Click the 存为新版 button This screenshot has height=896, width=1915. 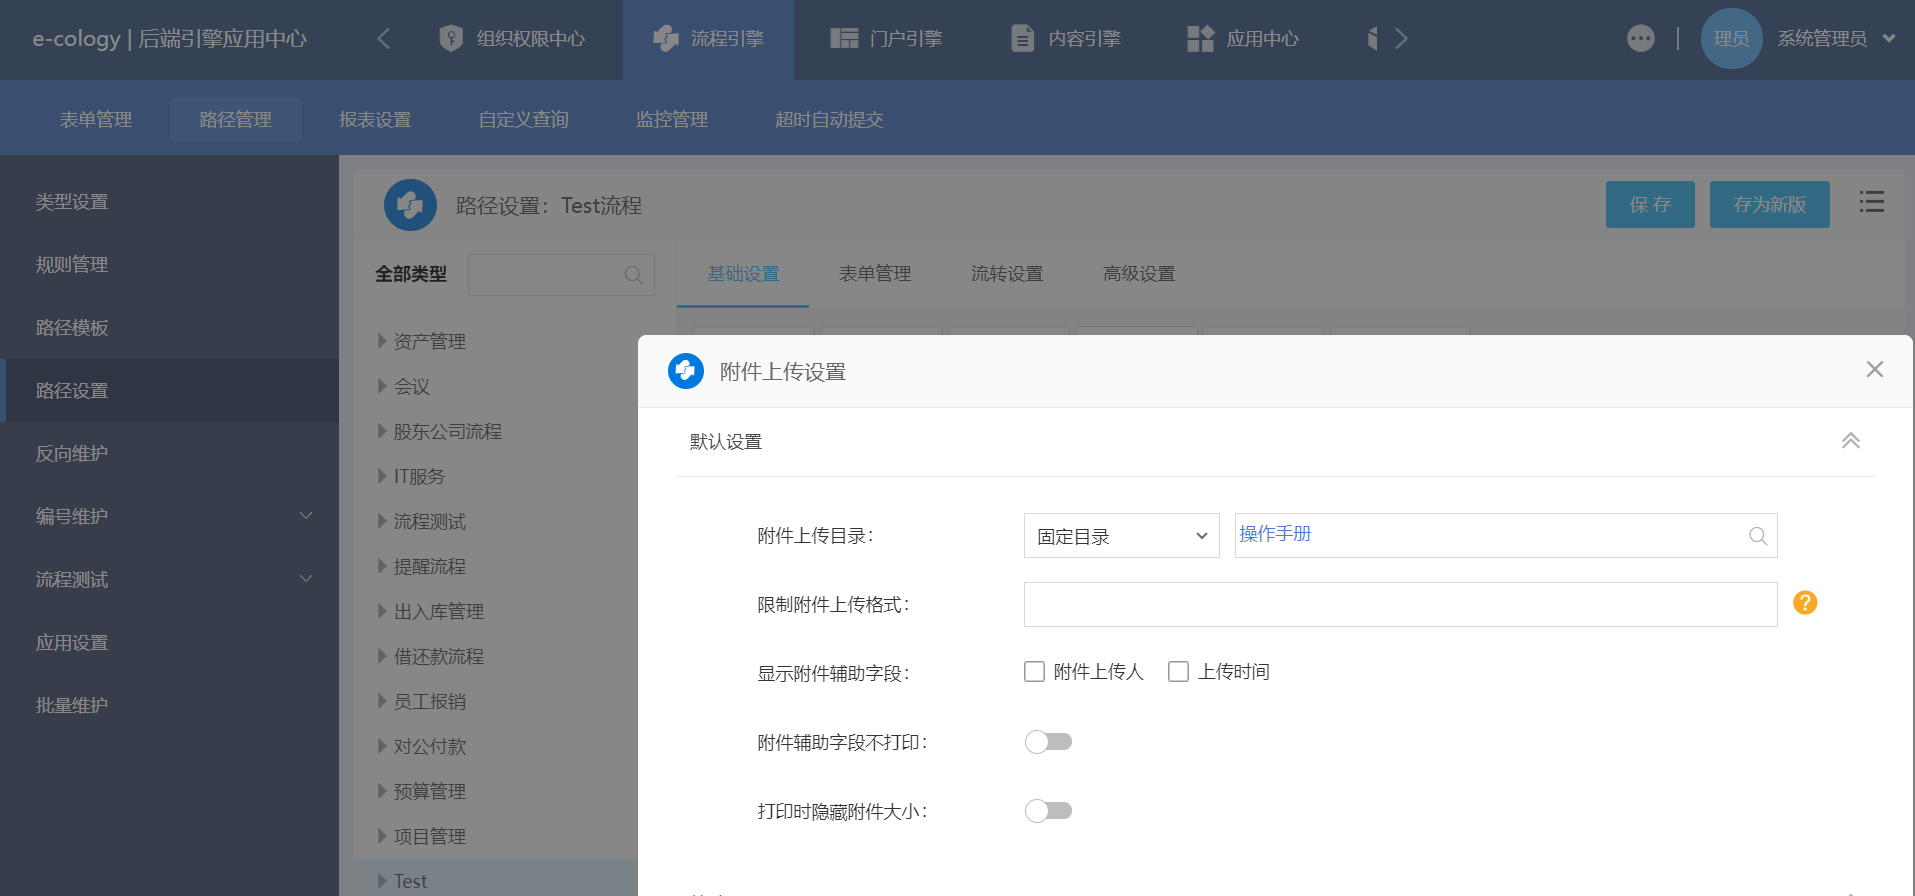1770,204
